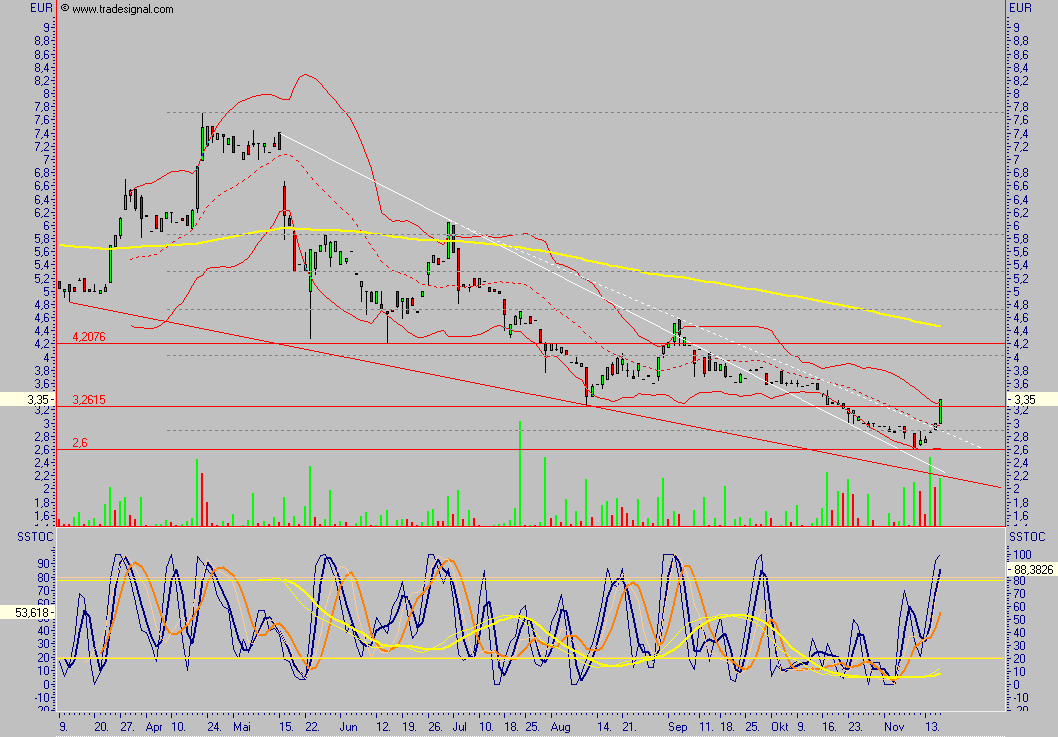Screen dimensions: 1058x737
Task: Select the "Jun" month label on date axis
Action: (348, 727)
